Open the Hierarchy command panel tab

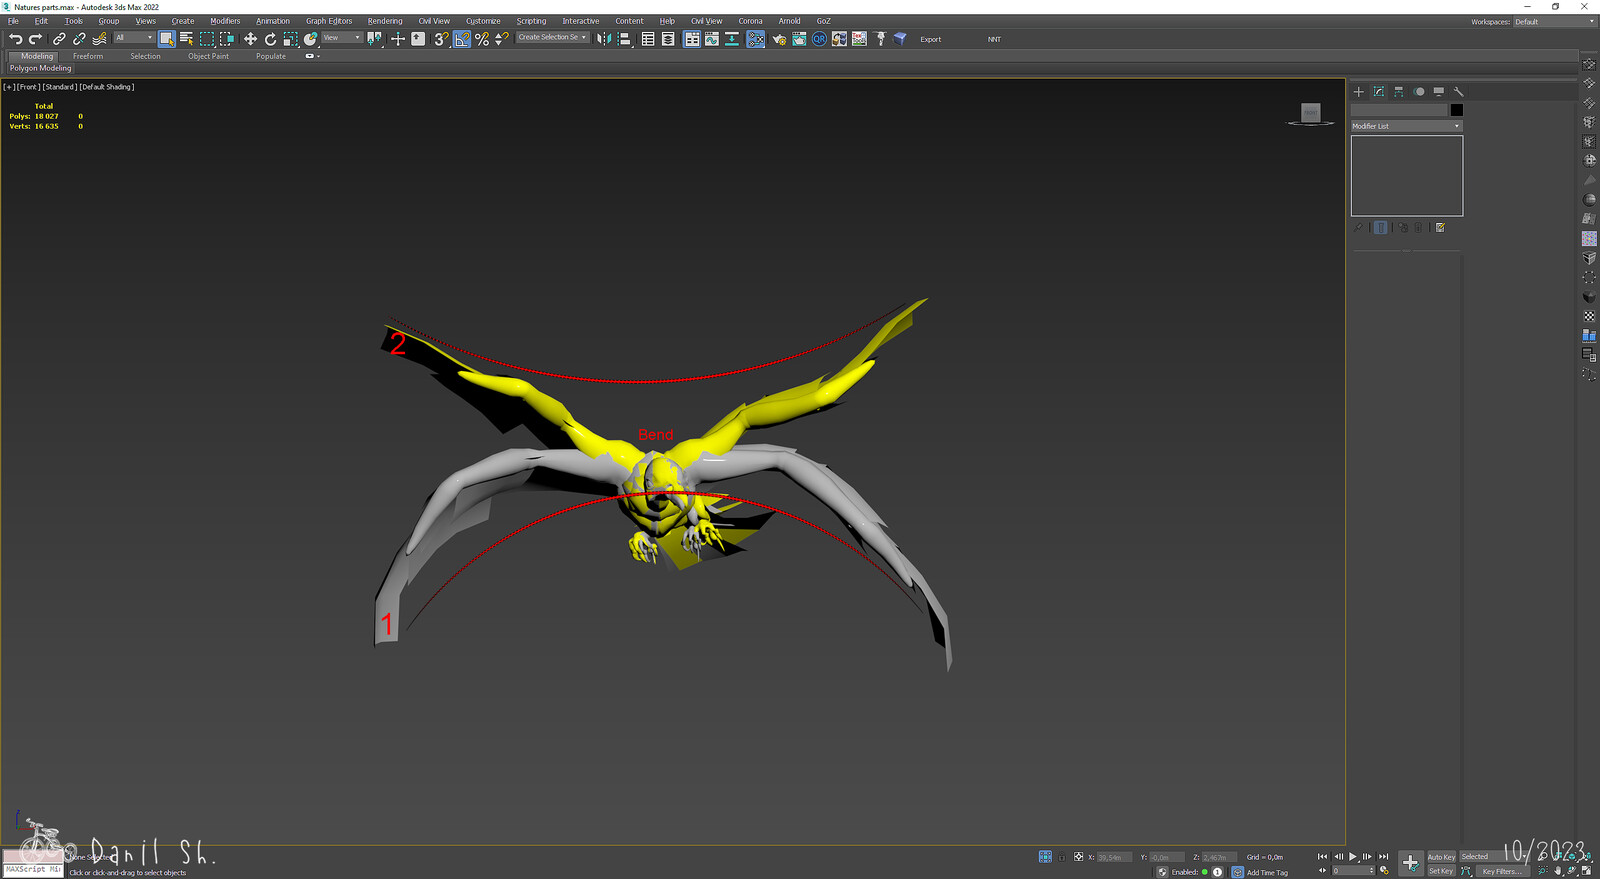(1398, 92)
